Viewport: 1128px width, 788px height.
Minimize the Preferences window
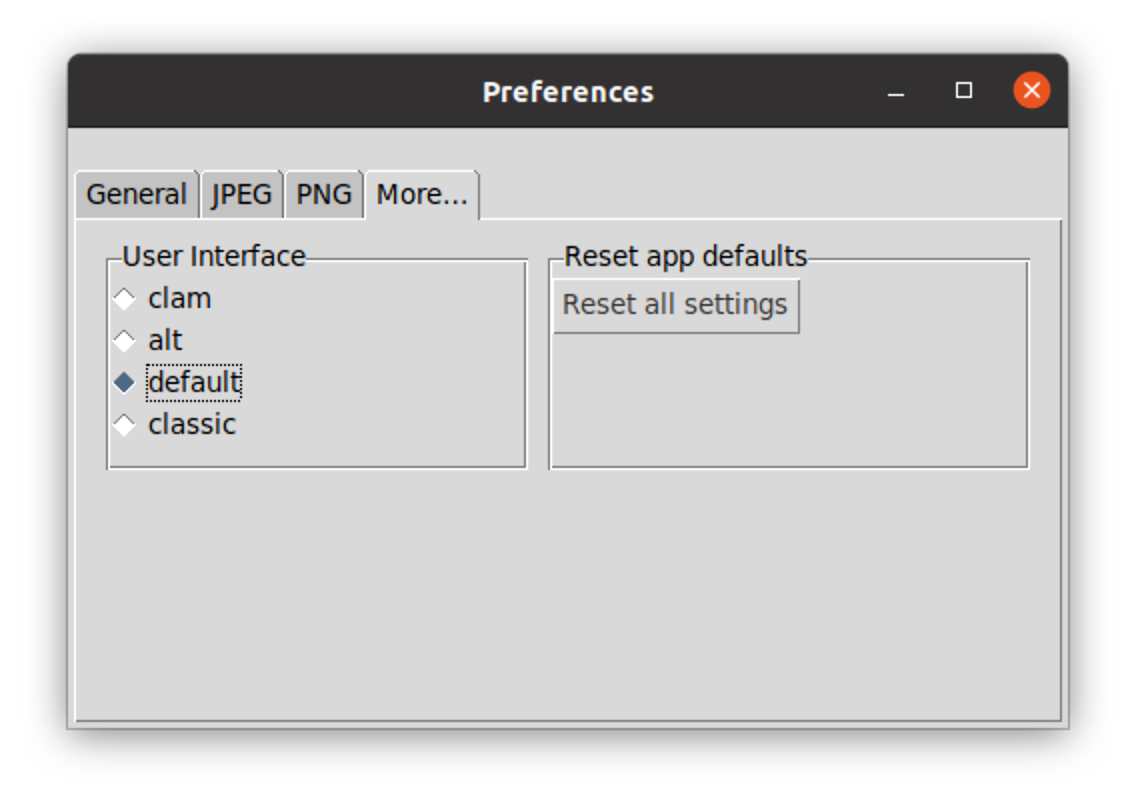[896, 92]
